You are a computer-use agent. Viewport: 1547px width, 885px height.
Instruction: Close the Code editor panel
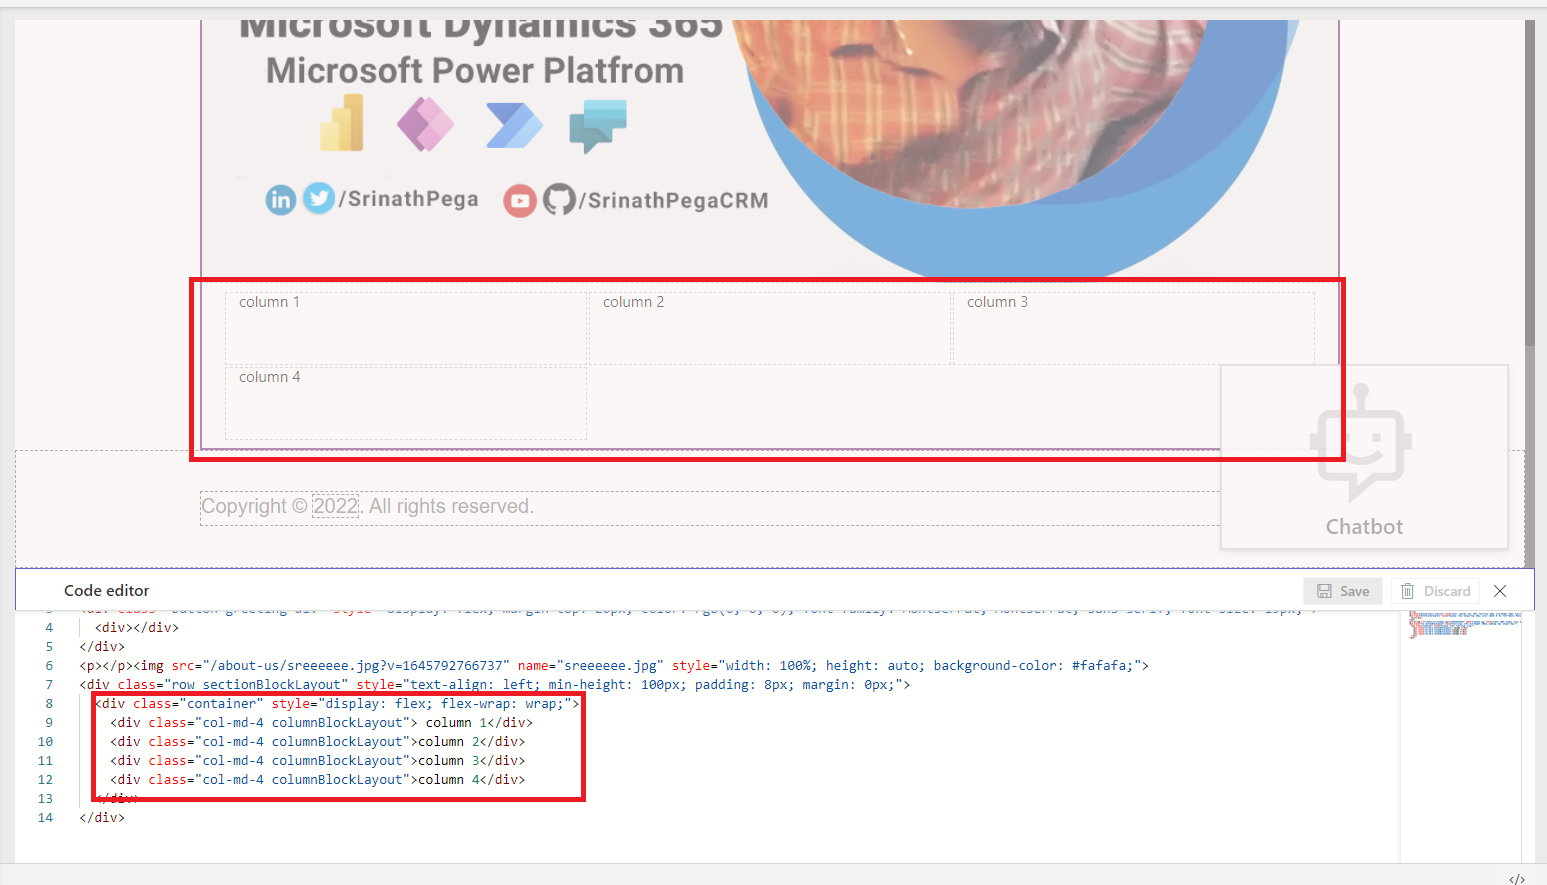(x=1500, y=591)
